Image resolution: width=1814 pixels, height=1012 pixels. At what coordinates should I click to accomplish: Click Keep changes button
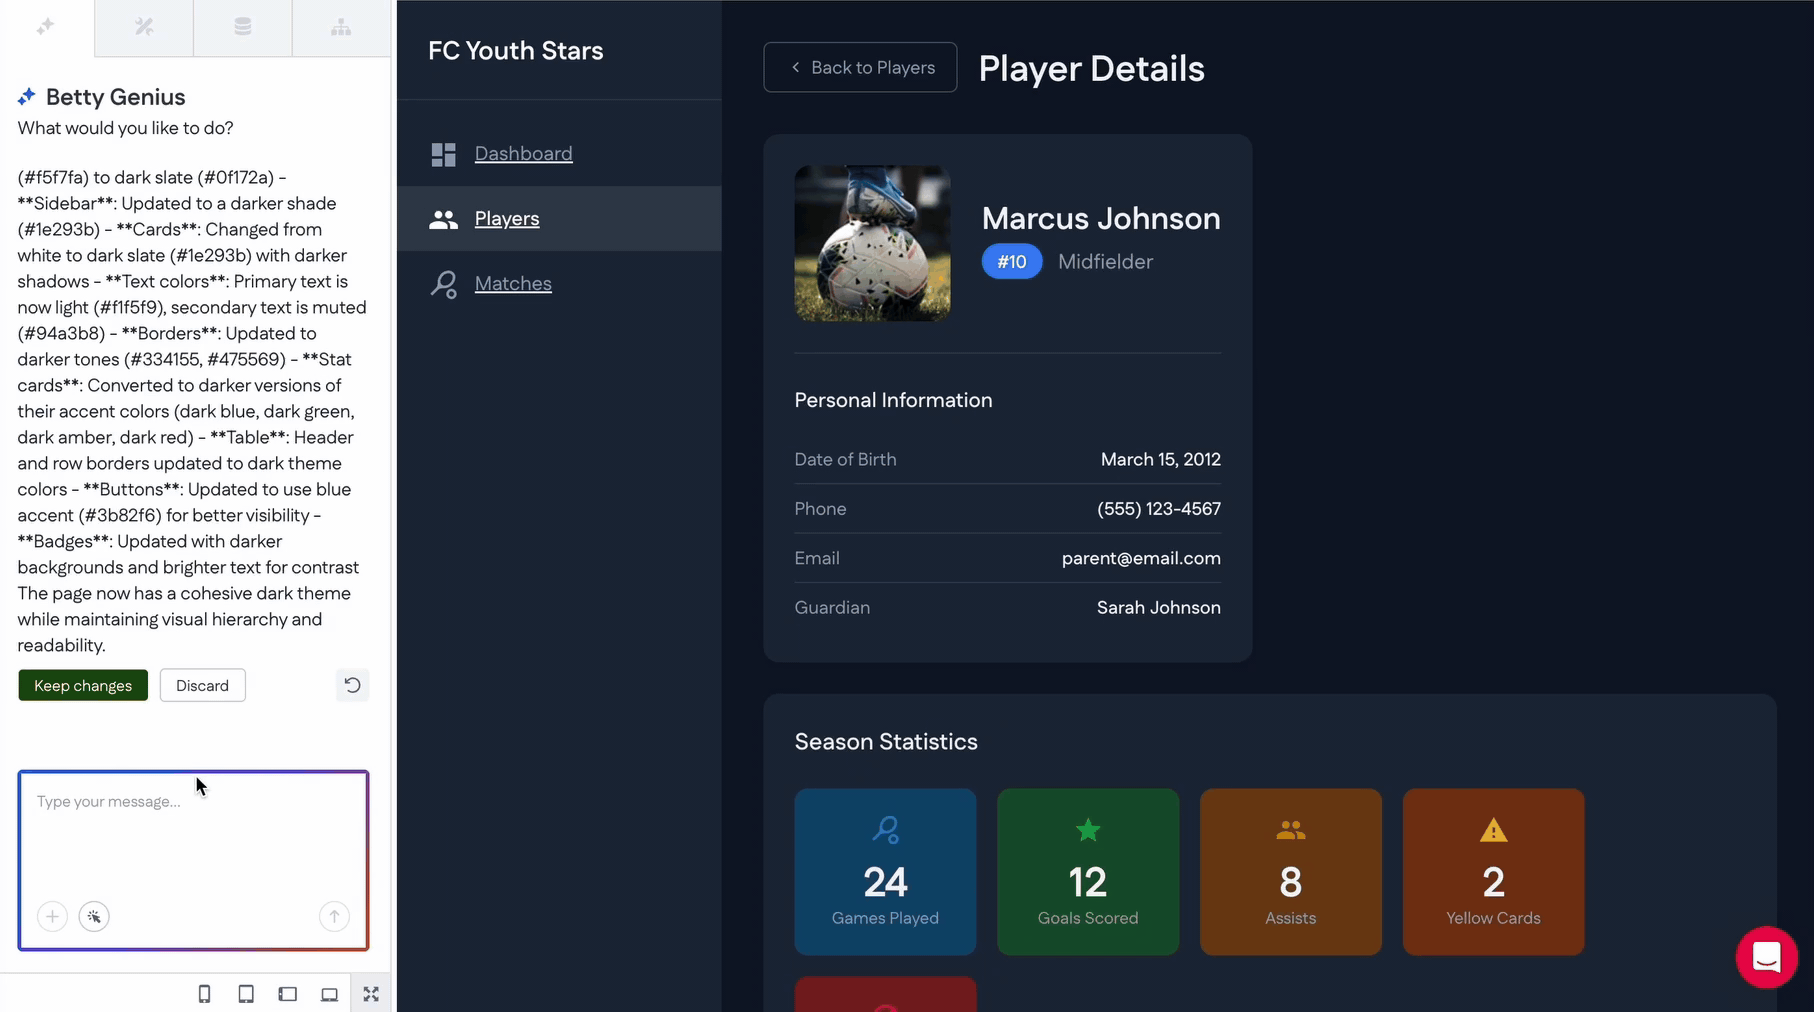tap(83, 685)
